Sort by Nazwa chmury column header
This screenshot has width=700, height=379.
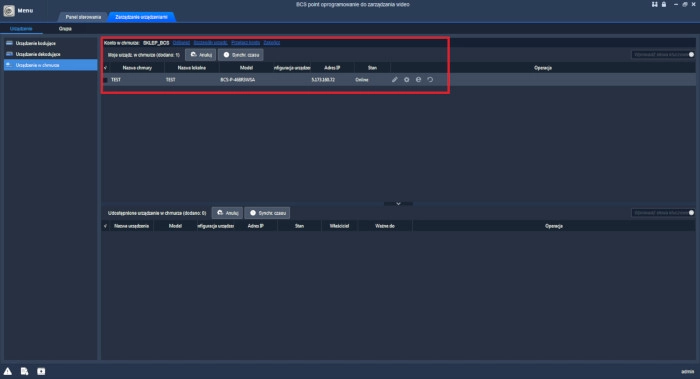pyautogui.click(x=137, y=68)
